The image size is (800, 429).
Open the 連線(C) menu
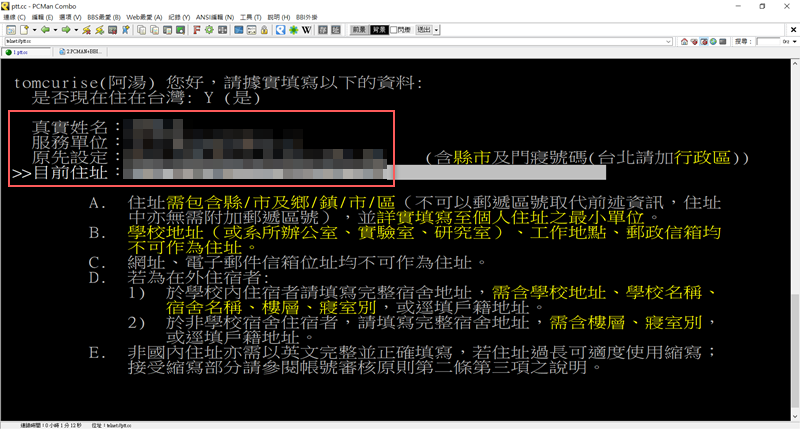click(14, 17)
